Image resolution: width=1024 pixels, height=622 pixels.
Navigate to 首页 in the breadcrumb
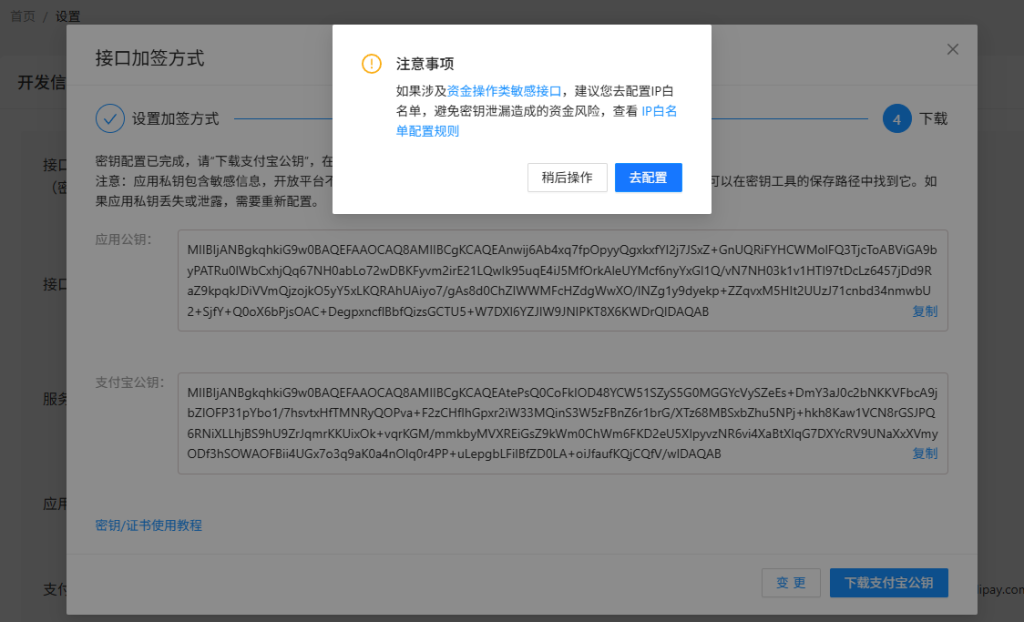[x=22, y=15]
